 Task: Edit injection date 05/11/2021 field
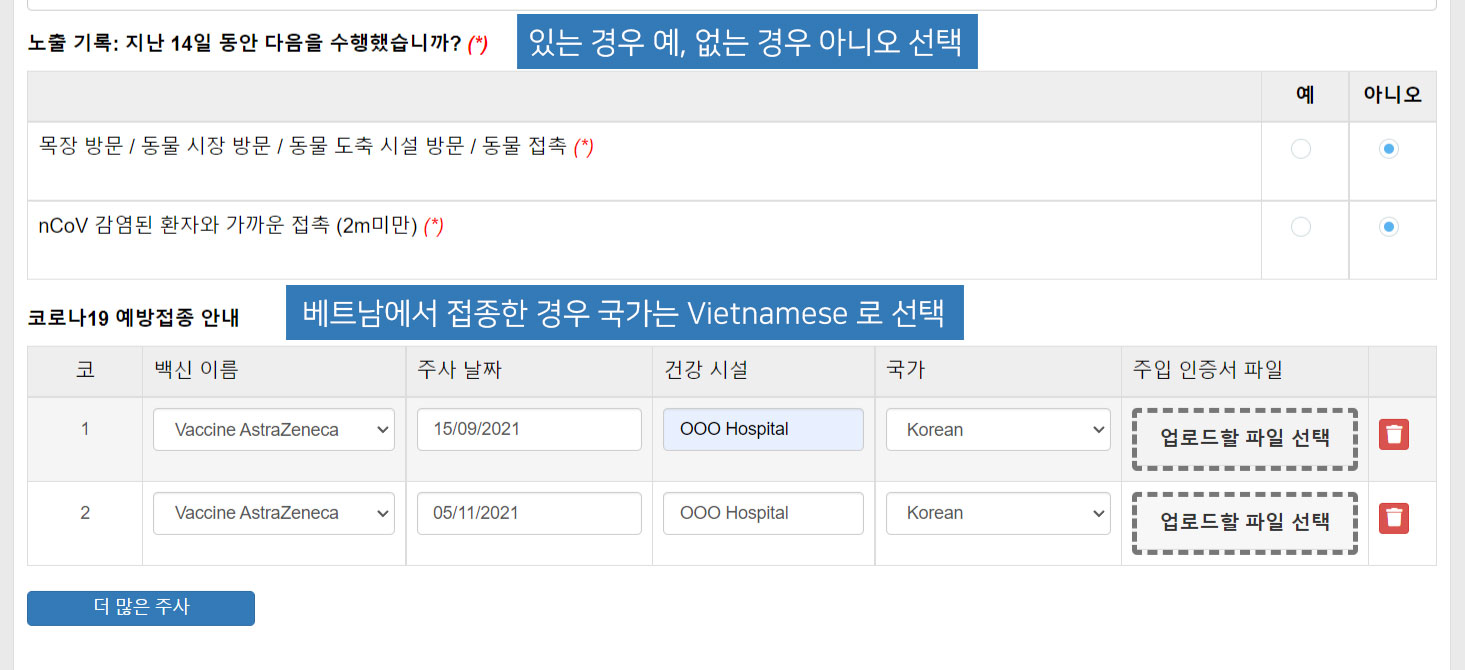pyautogui.click(x=529, y=513)
